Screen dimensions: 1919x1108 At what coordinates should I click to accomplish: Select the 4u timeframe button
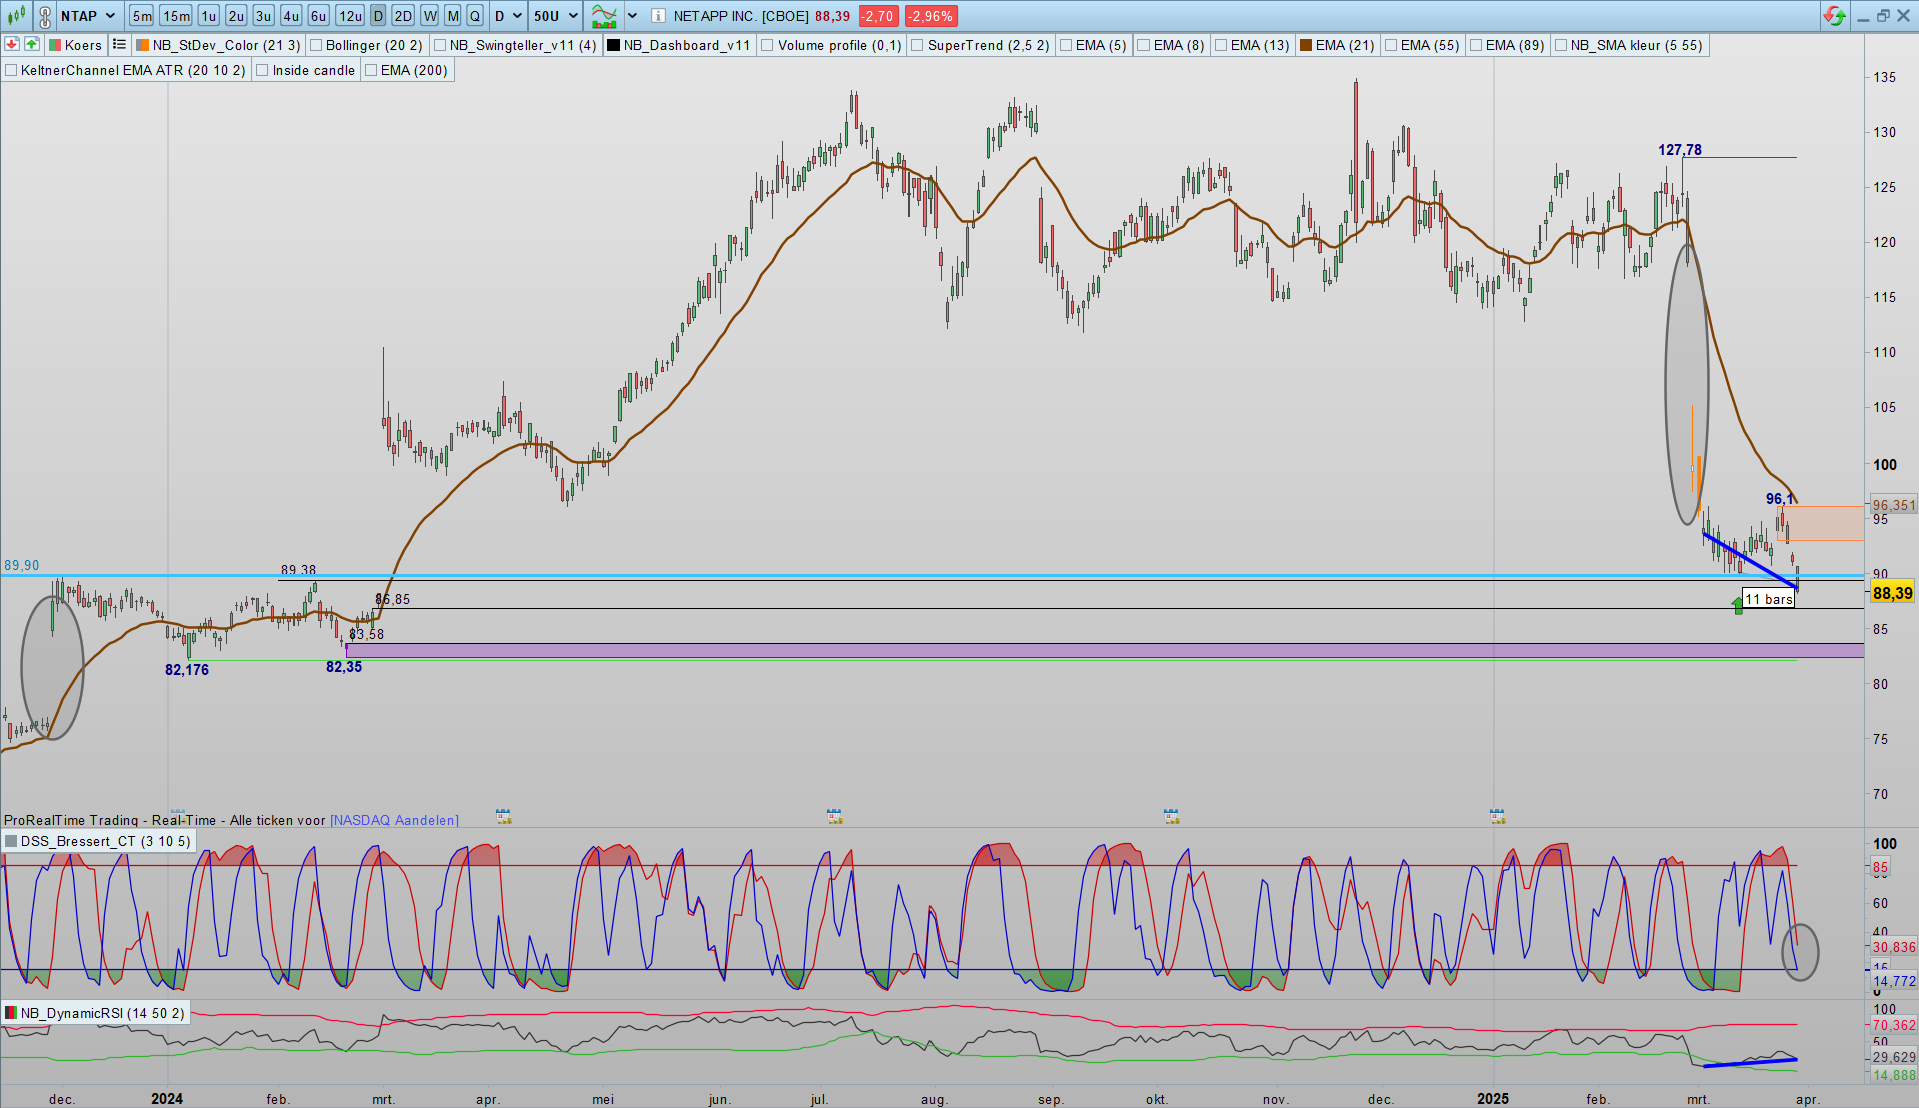(291, 16)
